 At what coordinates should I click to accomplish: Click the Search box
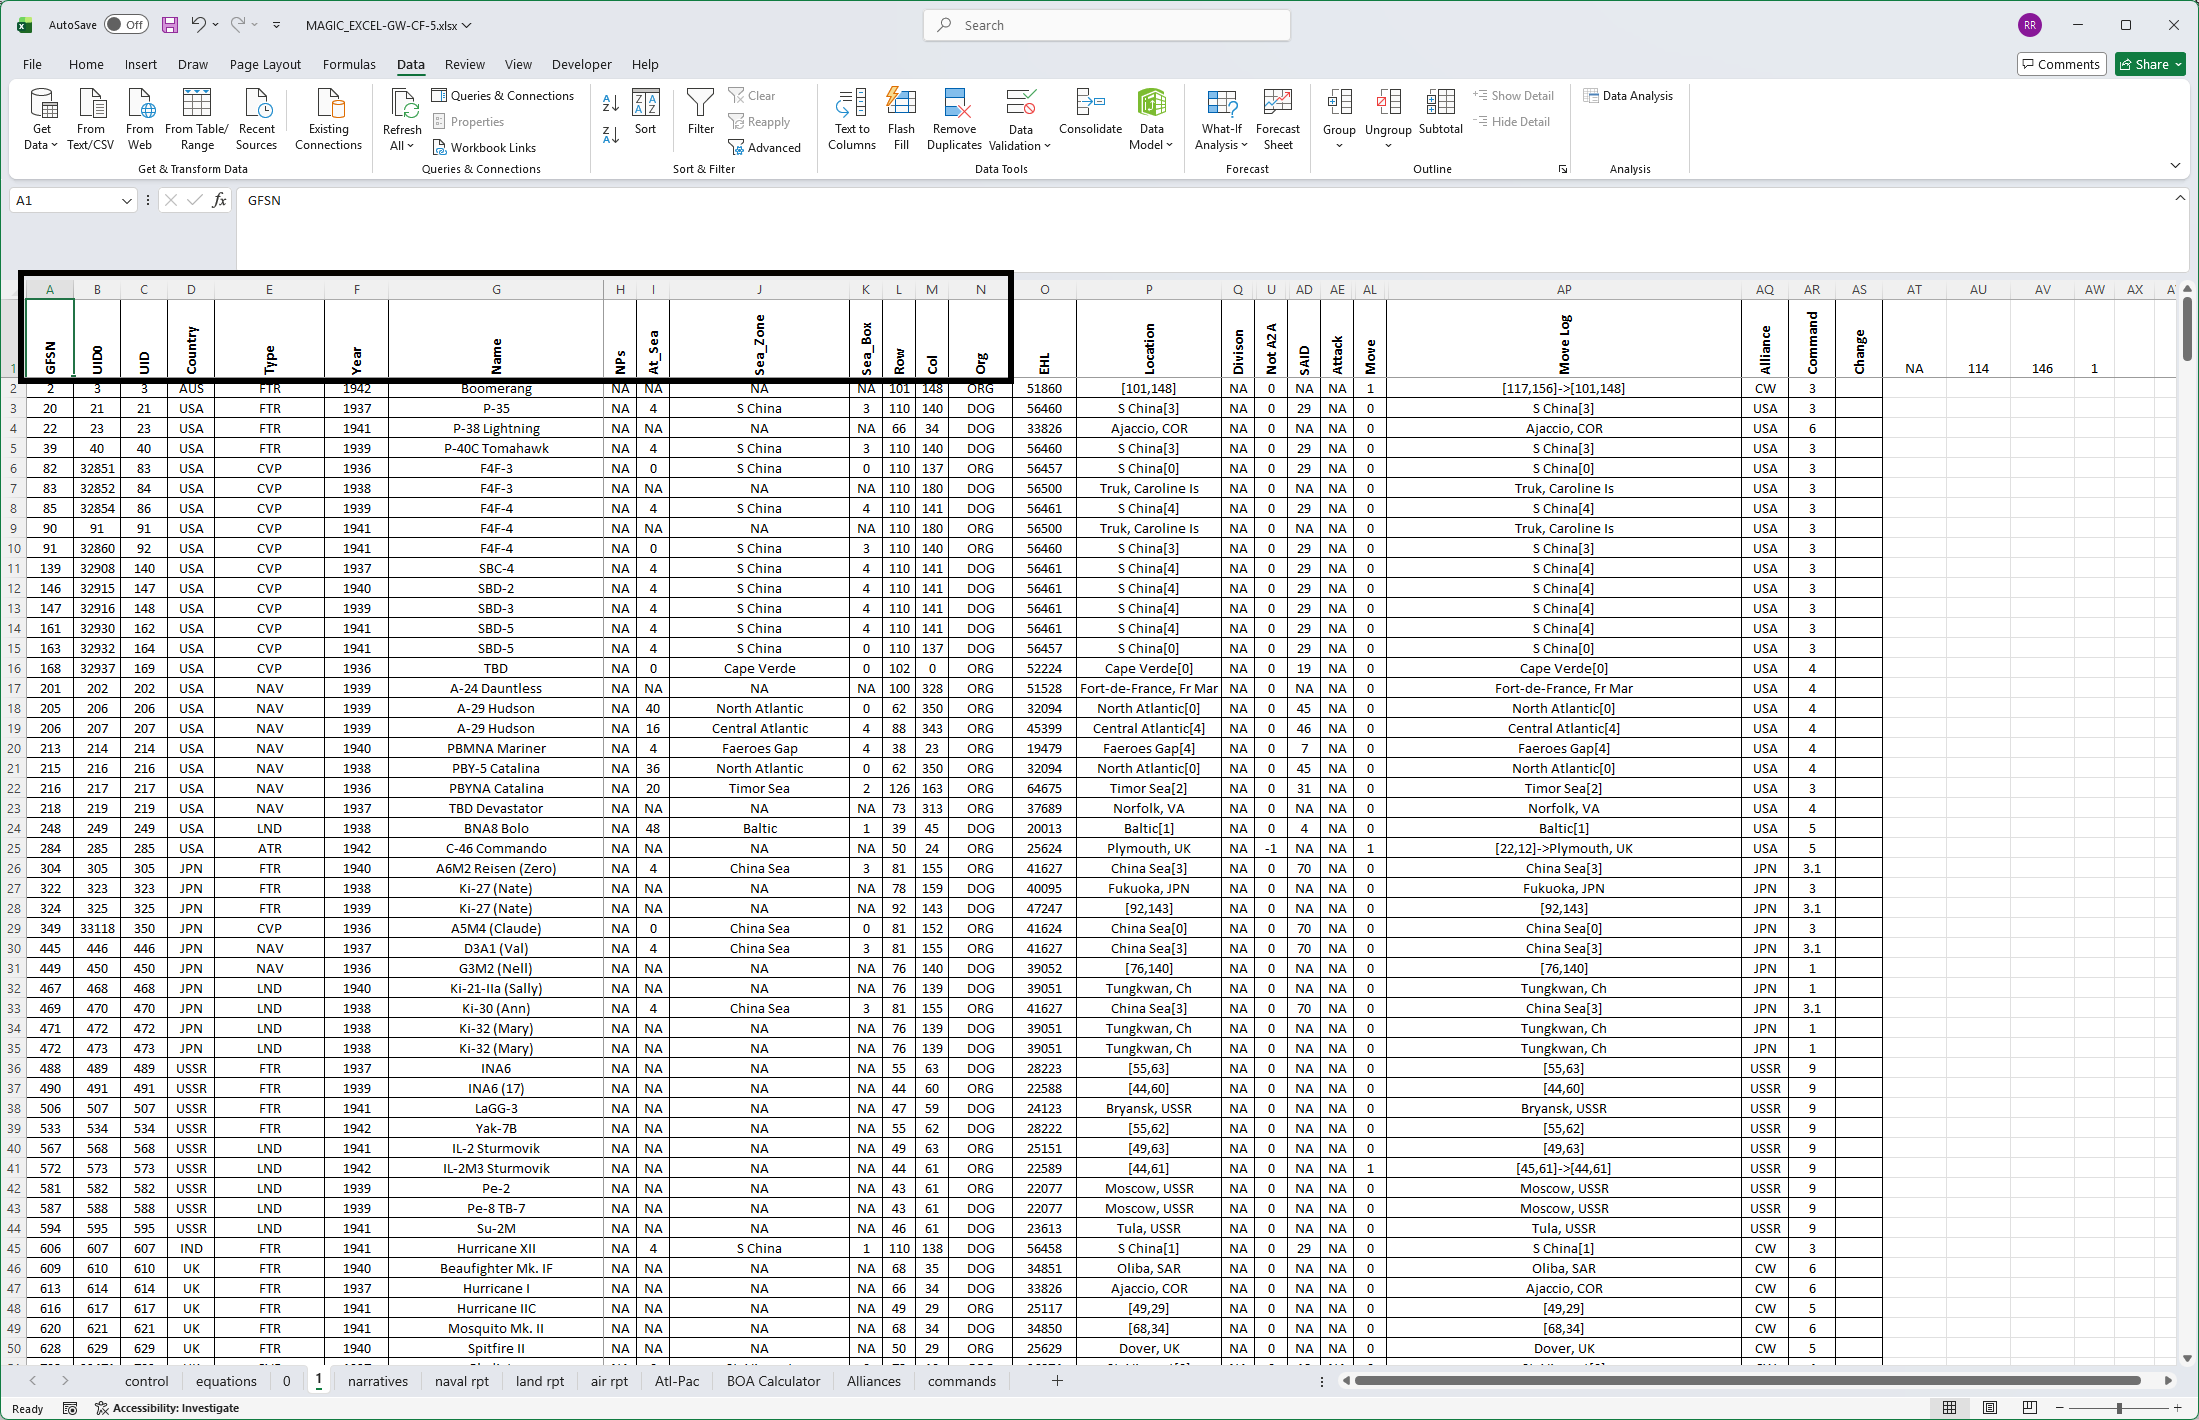[x=1107, y=25]
